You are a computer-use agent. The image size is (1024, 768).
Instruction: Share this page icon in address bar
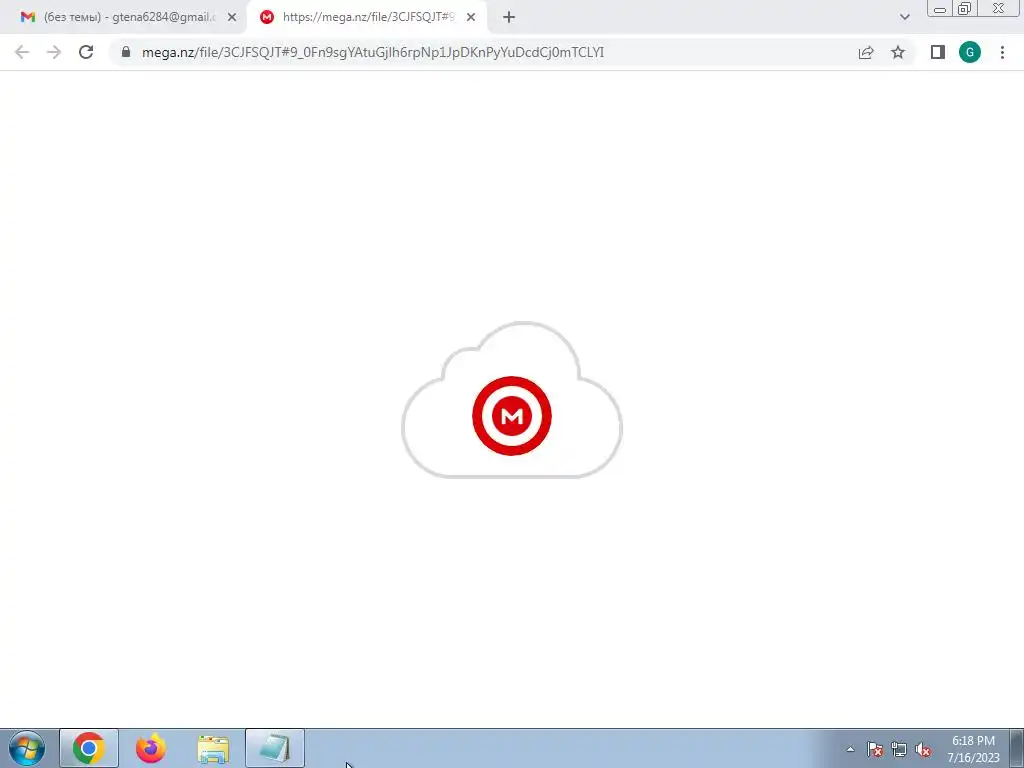click(x=866, y=52)
